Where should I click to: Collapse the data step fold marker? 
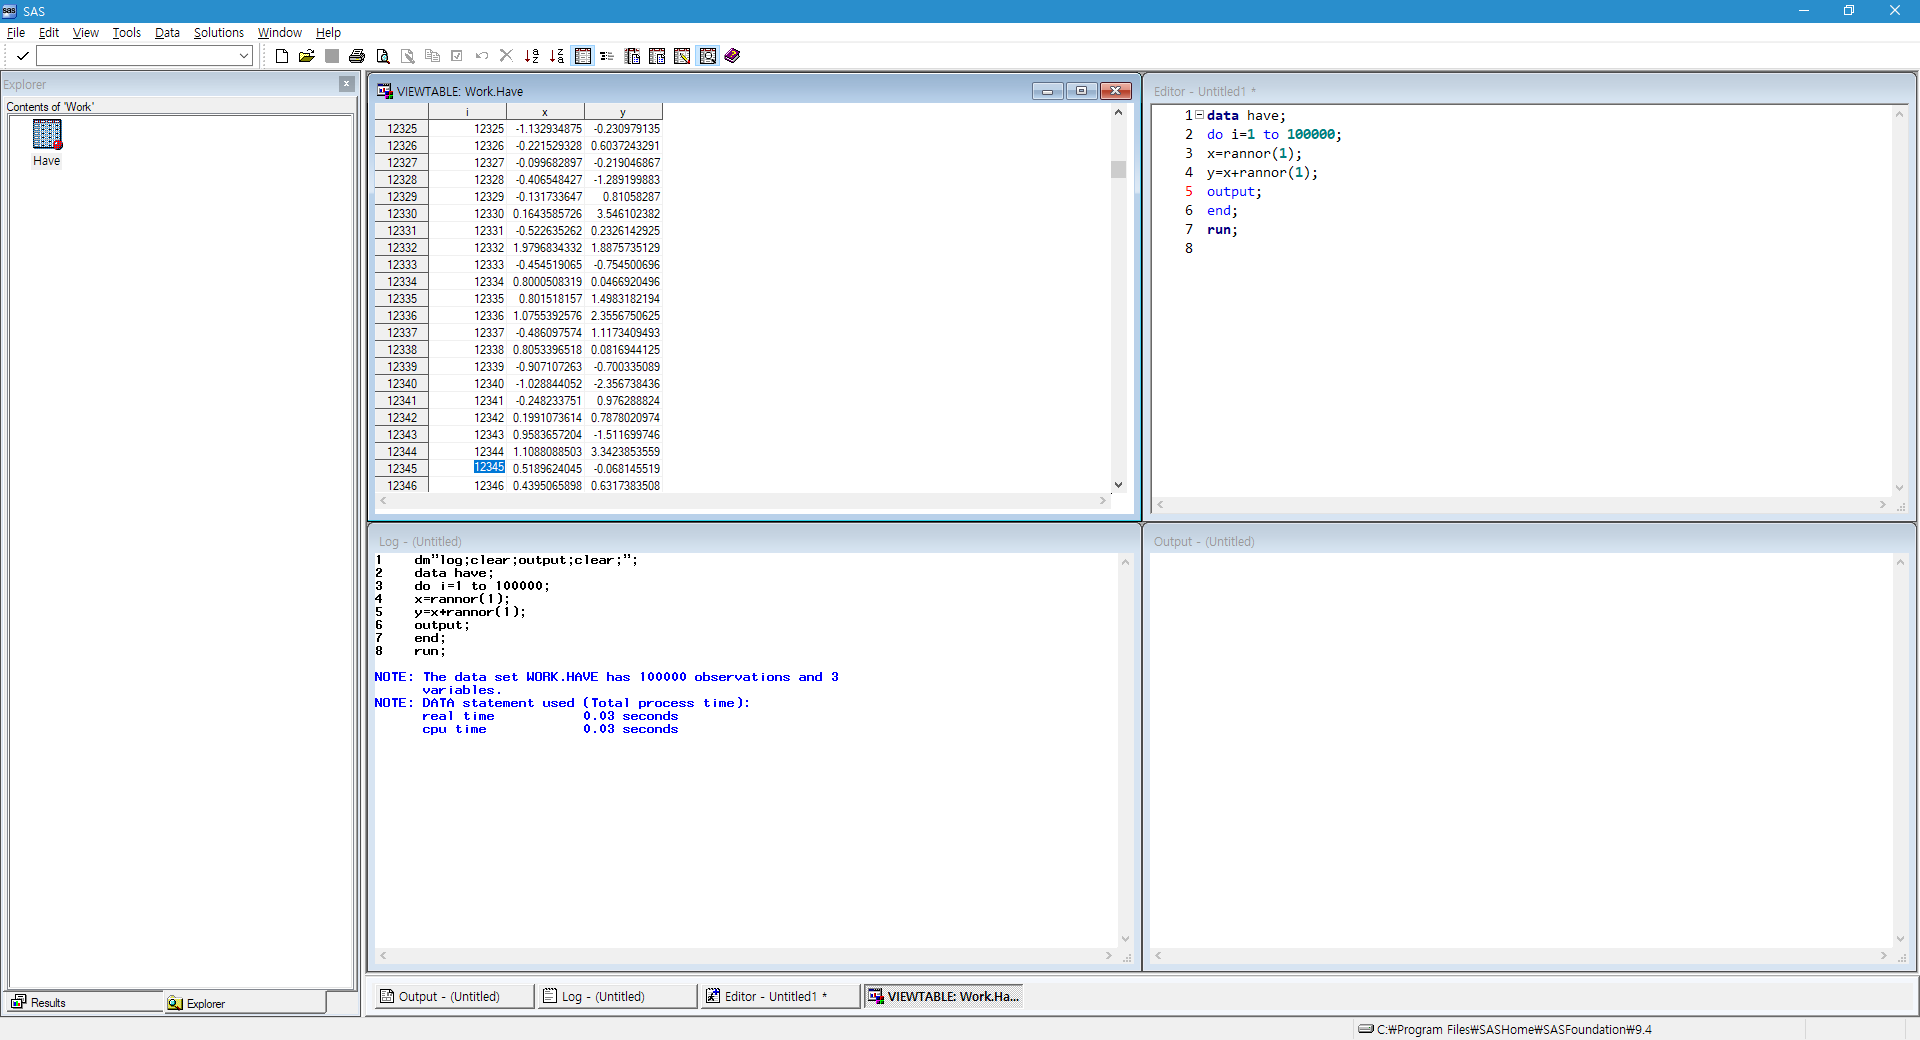click(1199, 115)
